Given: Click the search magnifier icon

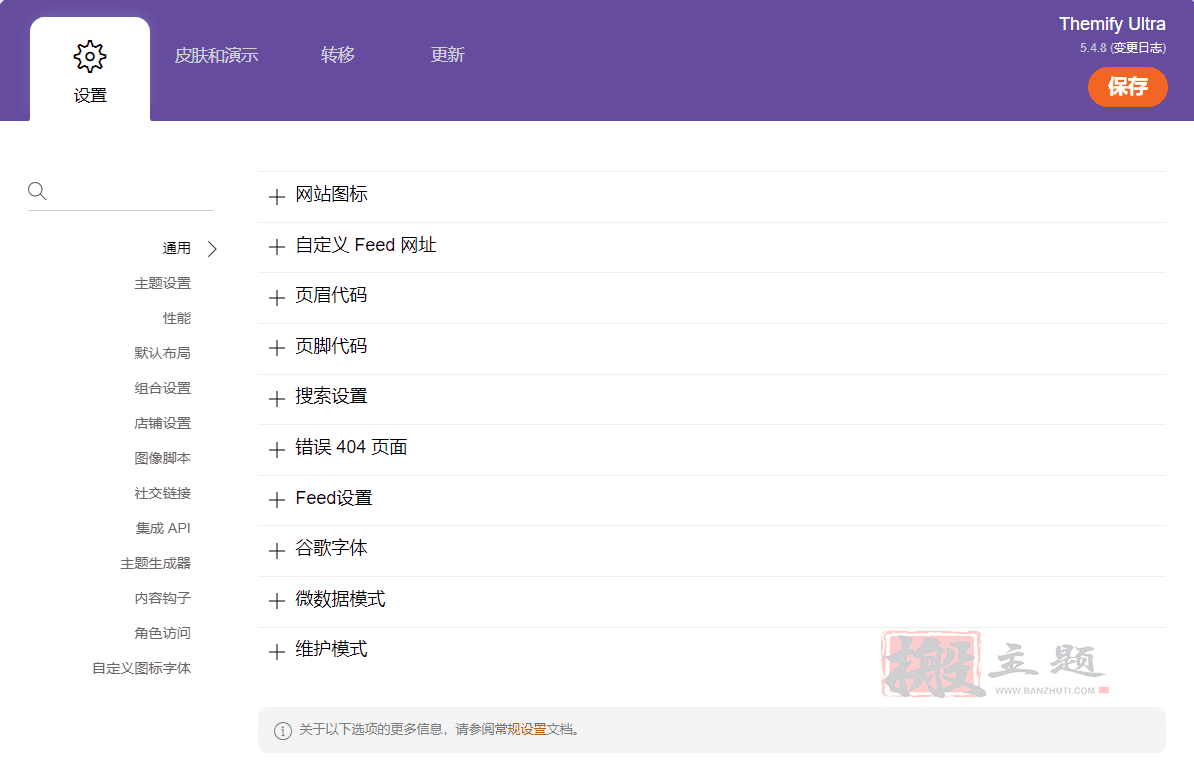Looking at the screenshot, I should pos(37,190).
